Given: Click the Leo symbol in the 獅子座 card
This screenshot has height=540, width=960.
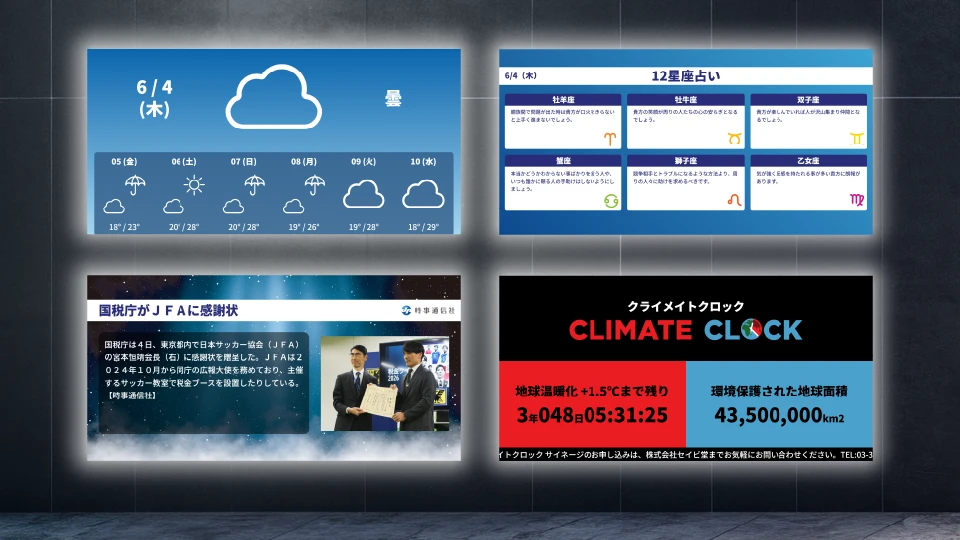Looking at the screenshot, I should coord(734,200).
